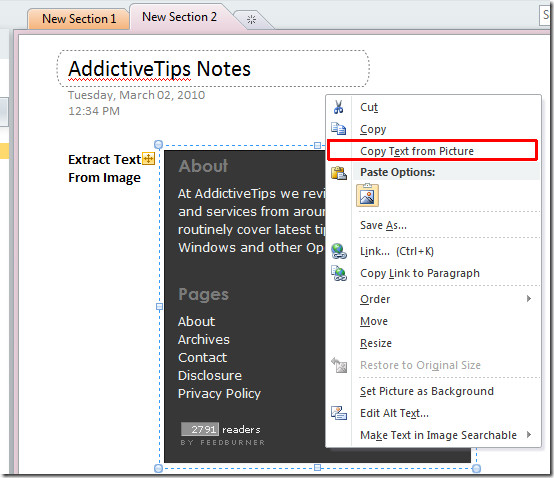
Task: Expand the Order submenu arrow
Action: 529,299
